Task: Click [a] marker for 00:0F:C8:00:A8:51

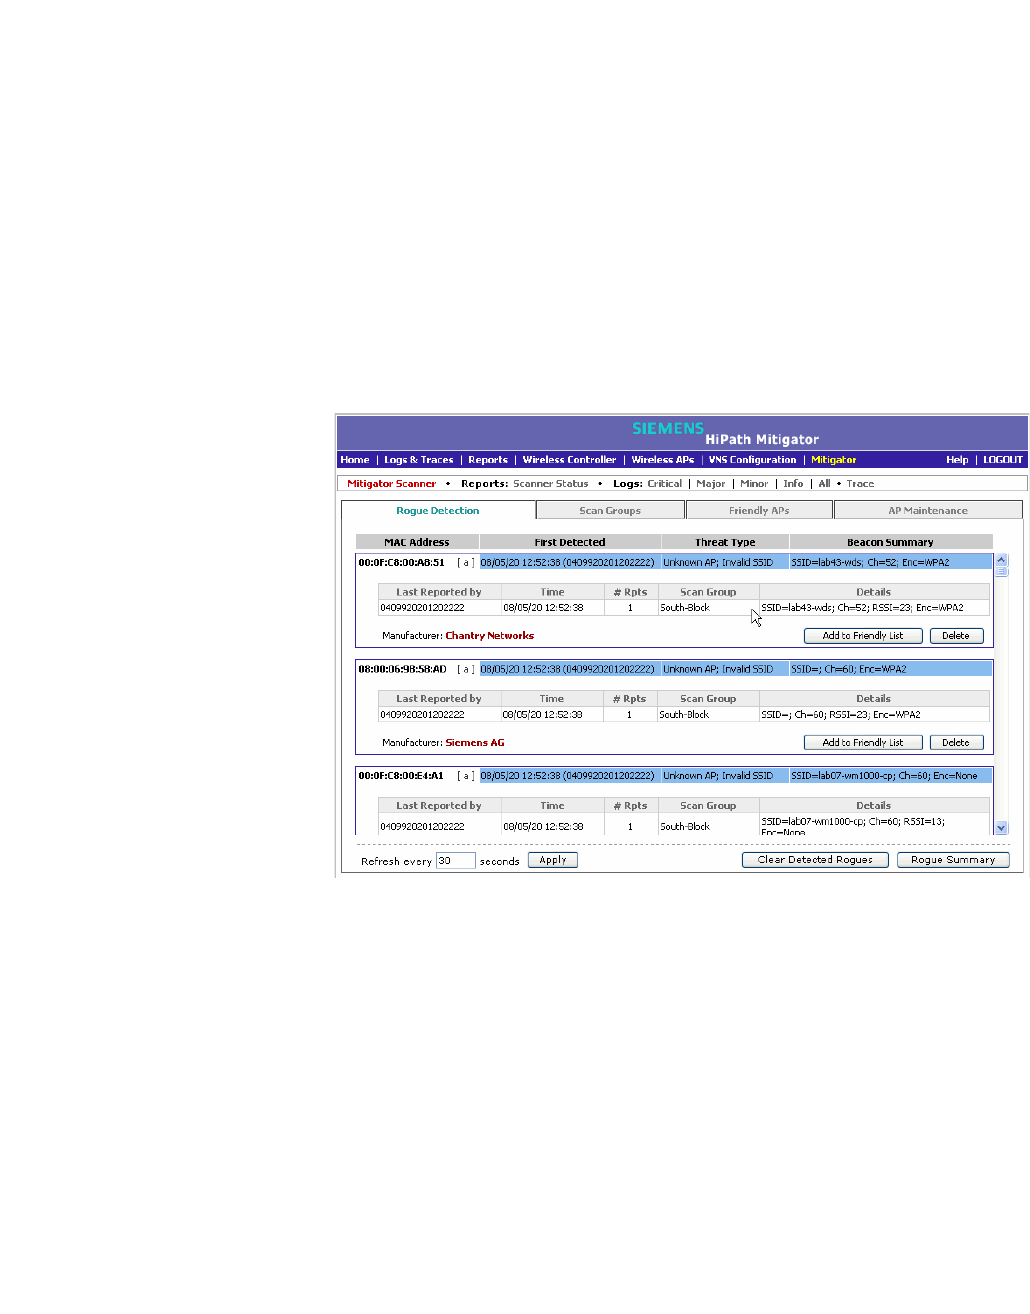Action: (x=465, y=563)
